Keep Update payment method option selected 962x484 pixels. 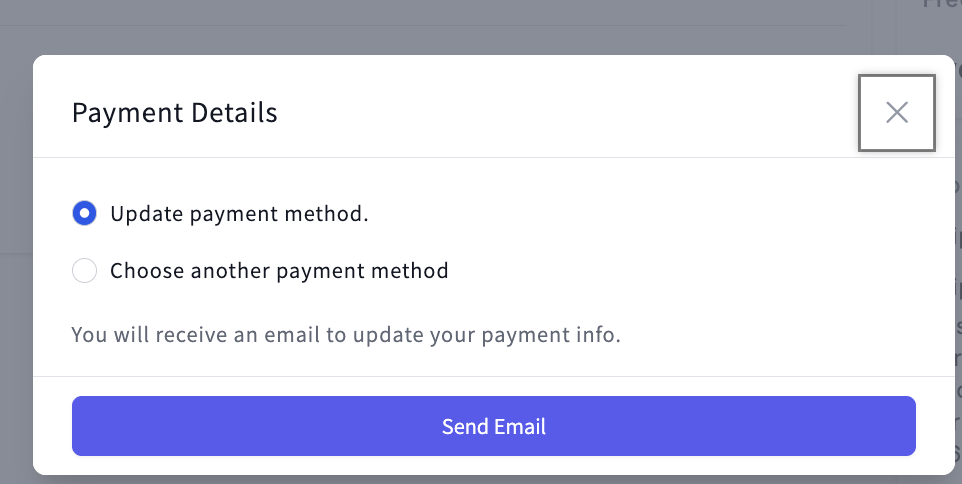point(85,213)
